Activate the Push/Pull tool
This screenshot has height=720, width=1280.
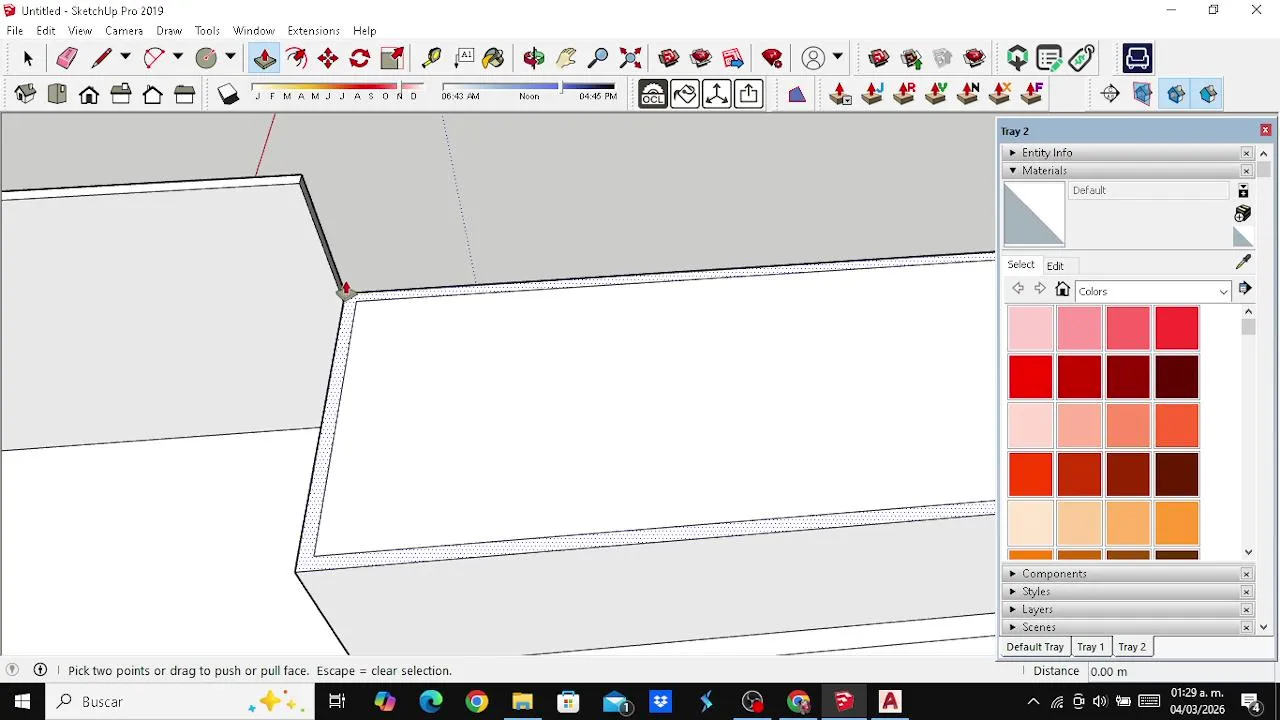pos(264,59)
